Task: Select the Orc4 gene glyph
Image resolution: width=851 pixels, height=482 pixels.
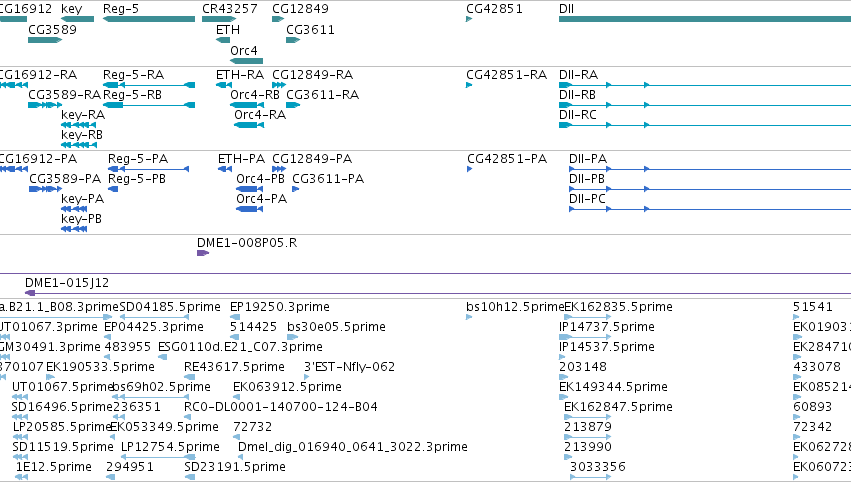Action: pos(246,61)
